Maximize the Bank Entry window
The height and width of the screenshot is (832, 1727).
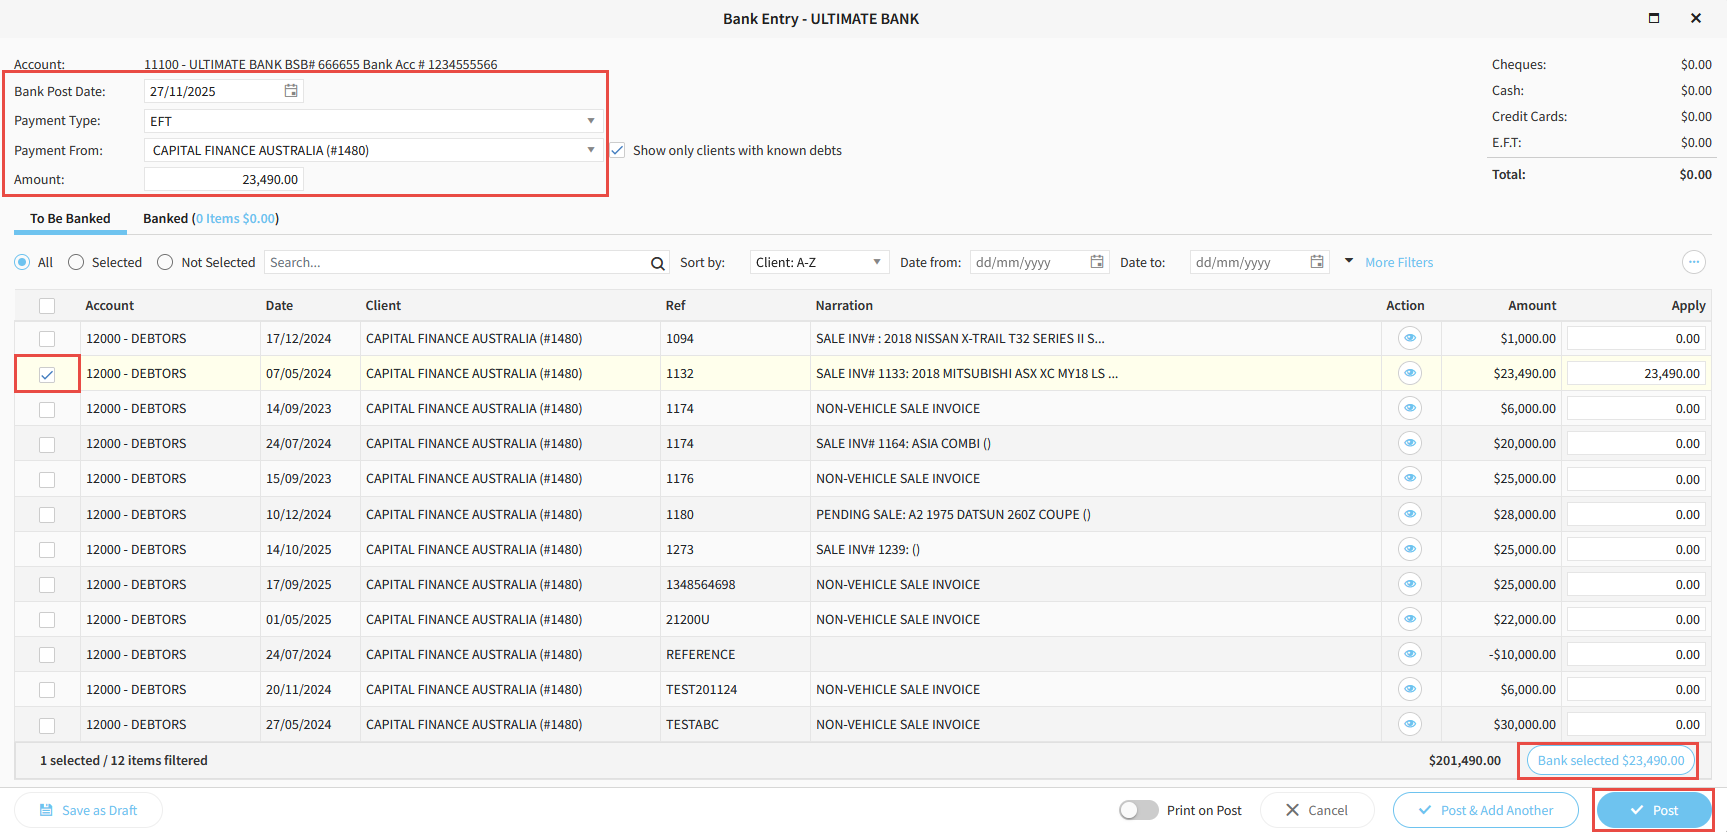pos(1654,18)
